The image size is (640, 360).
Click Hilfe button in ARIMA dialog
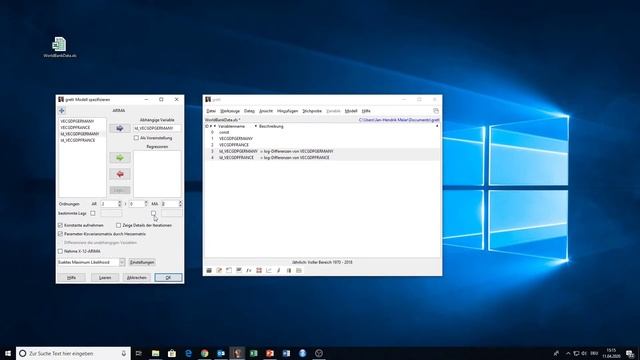point(71,278)
